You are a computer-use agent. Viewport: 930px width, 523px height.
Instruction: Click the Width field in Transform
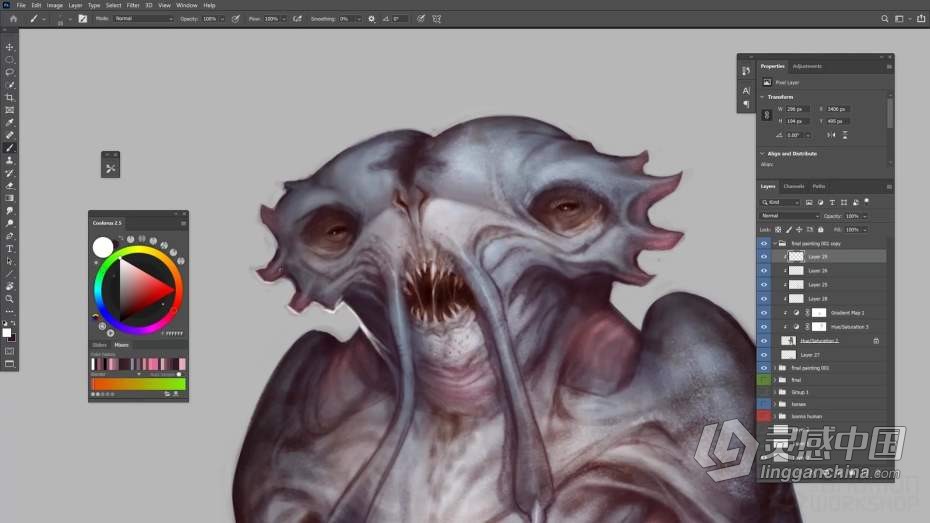tap(797, 109)
